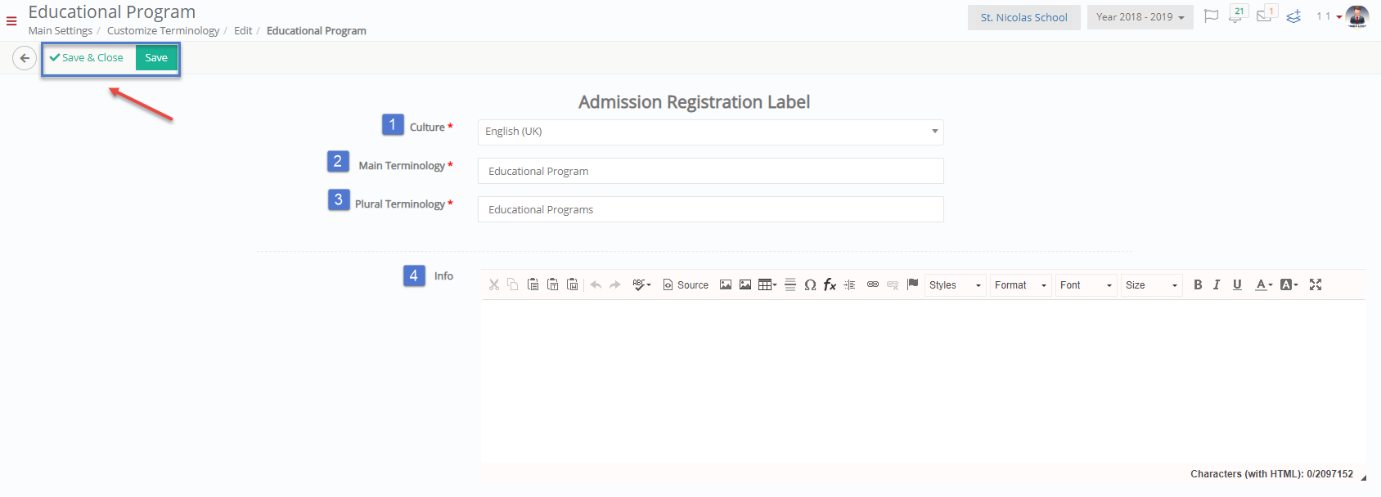Go to Customize Terminology breadcrumb

click(x=163, y=31)
